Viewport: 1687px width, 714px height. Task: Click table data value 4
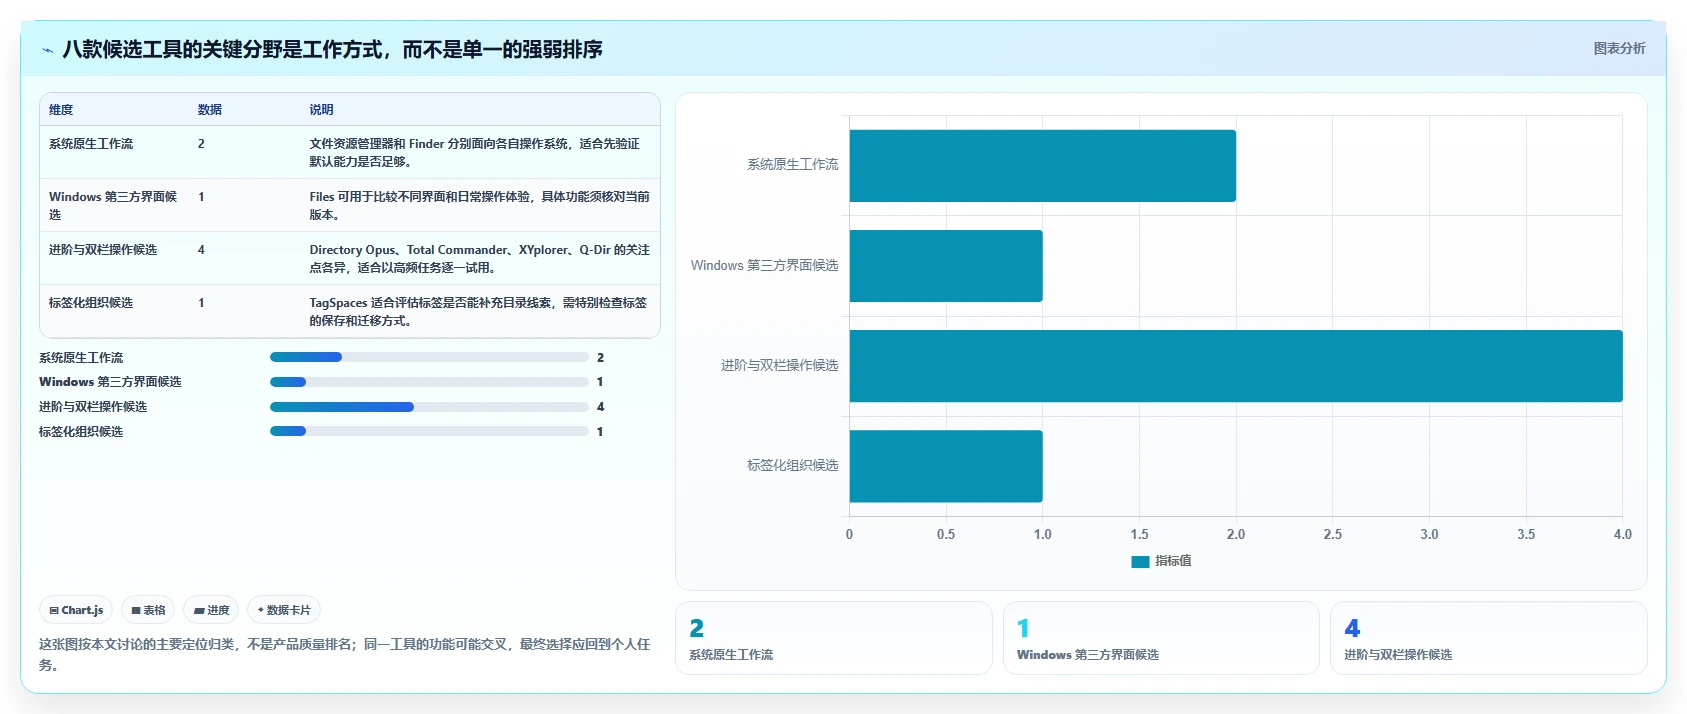pos(201,250)
